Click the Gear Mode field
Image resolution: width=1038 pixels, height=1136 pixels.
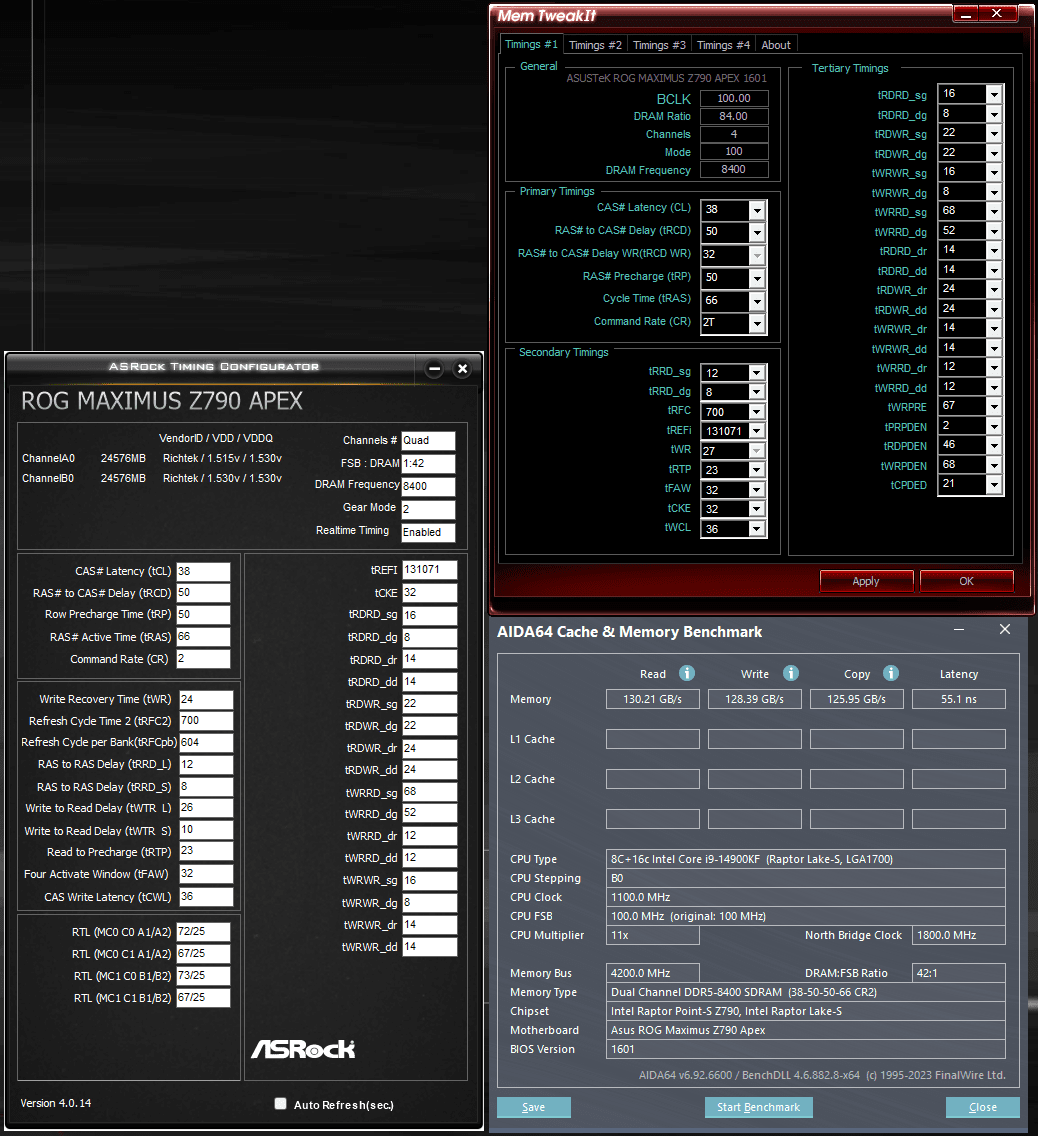click(428, 509)
